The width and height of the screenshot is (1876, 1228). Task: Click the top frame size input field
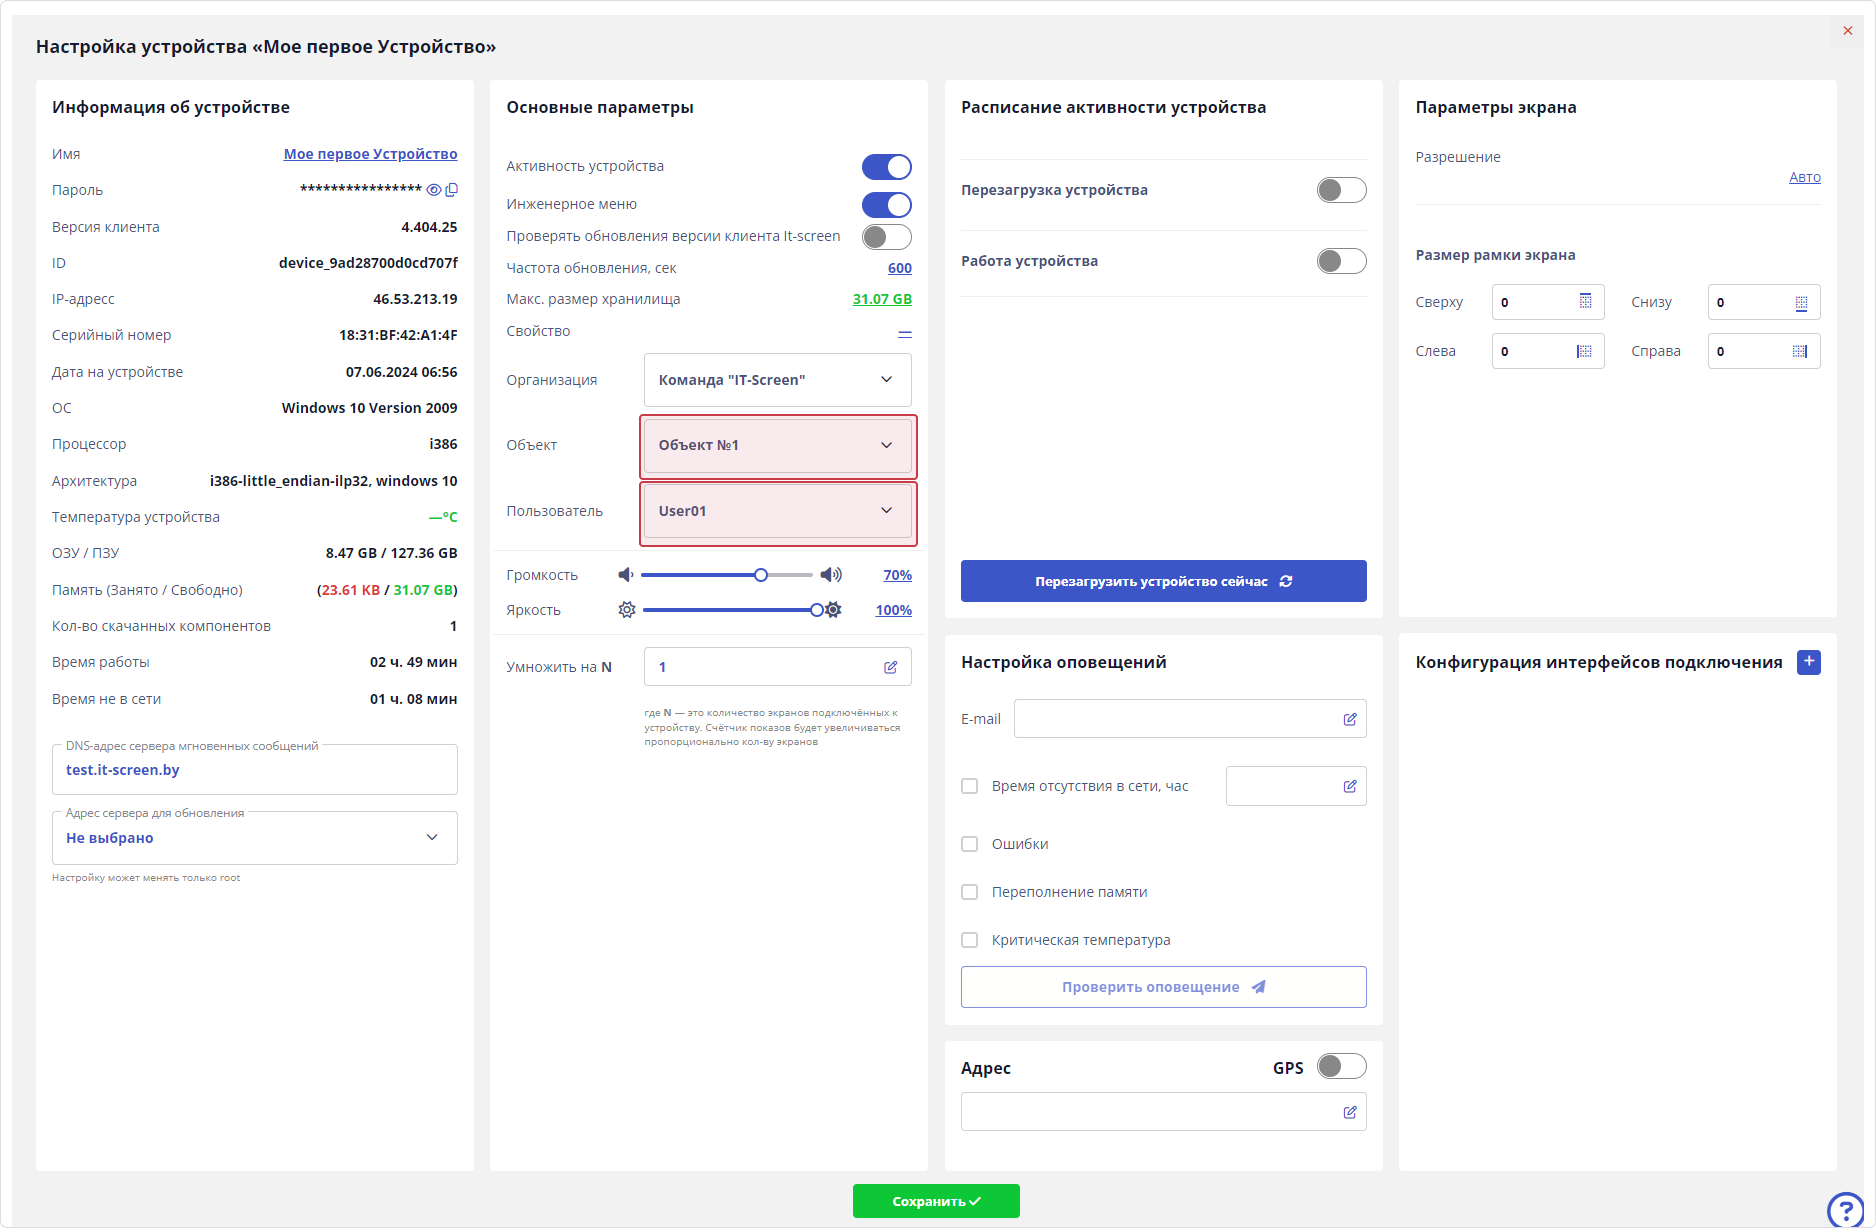click(1535, 302)
